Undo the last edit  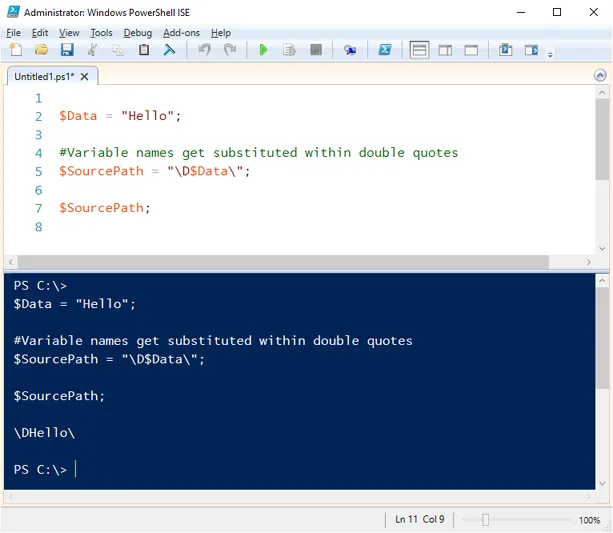point(204,50)
